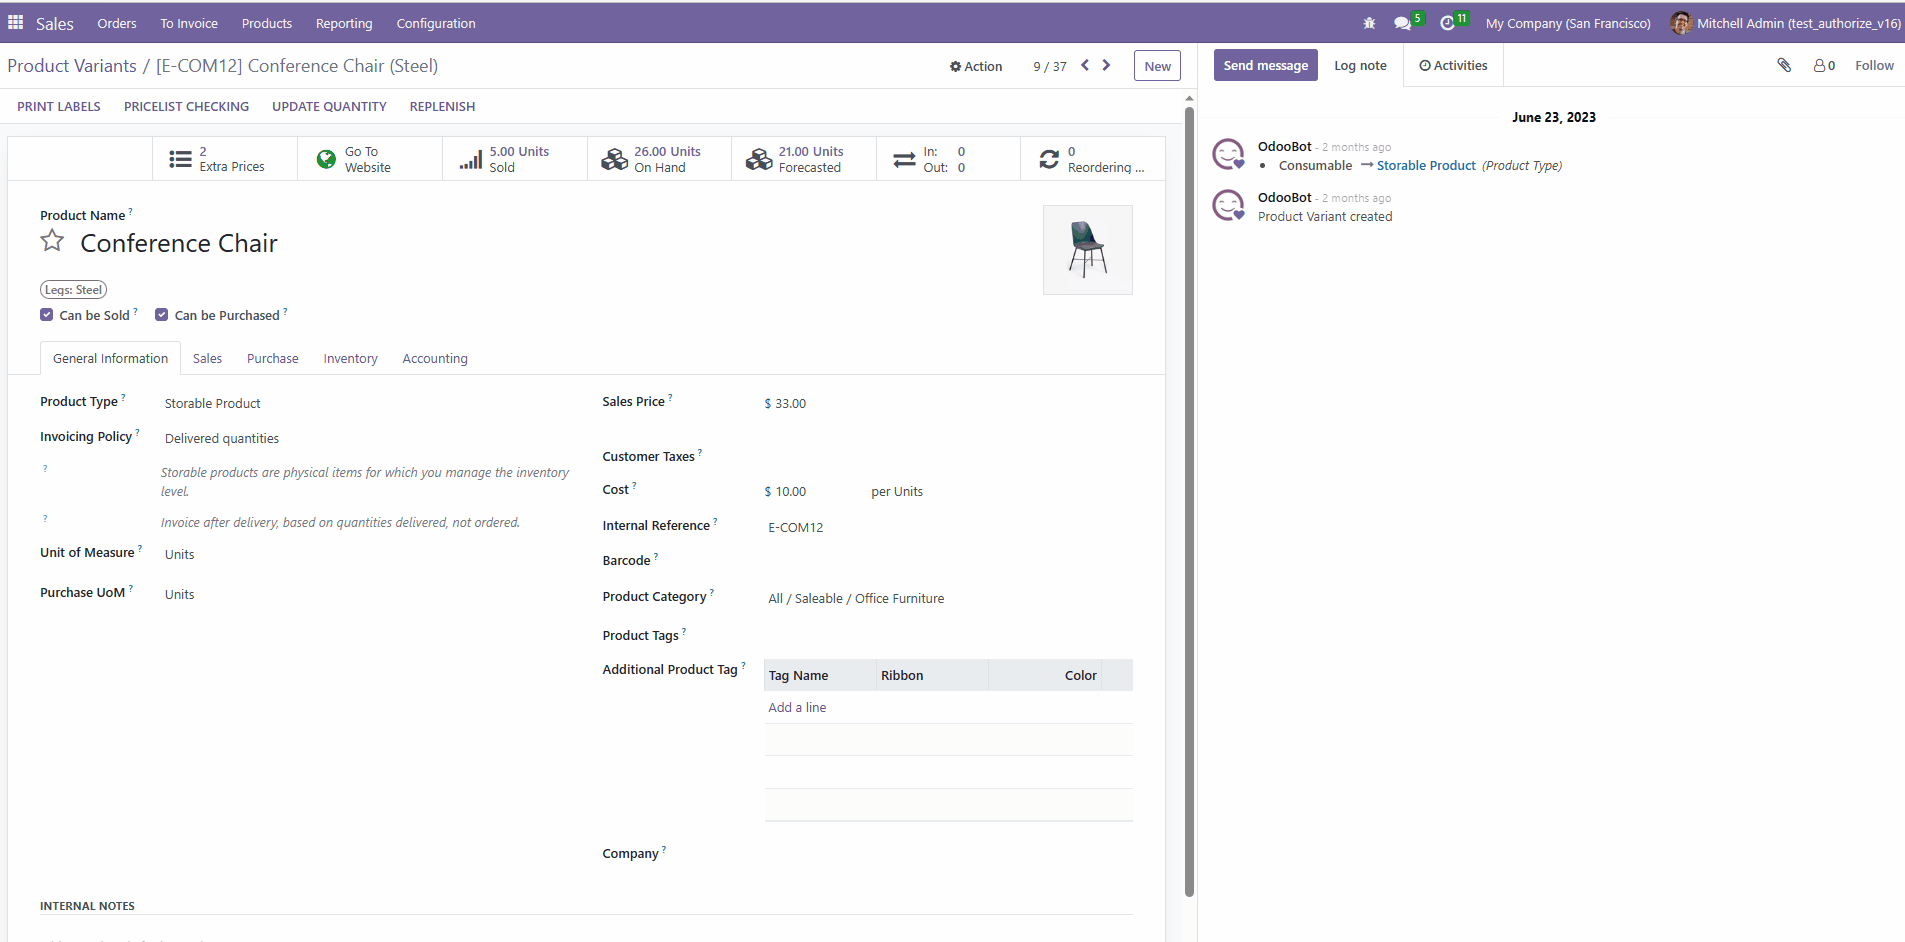Toggle the Can be Purchased checkbox
The width and height of the screenshot is (1905, 942).
[162, 315]
